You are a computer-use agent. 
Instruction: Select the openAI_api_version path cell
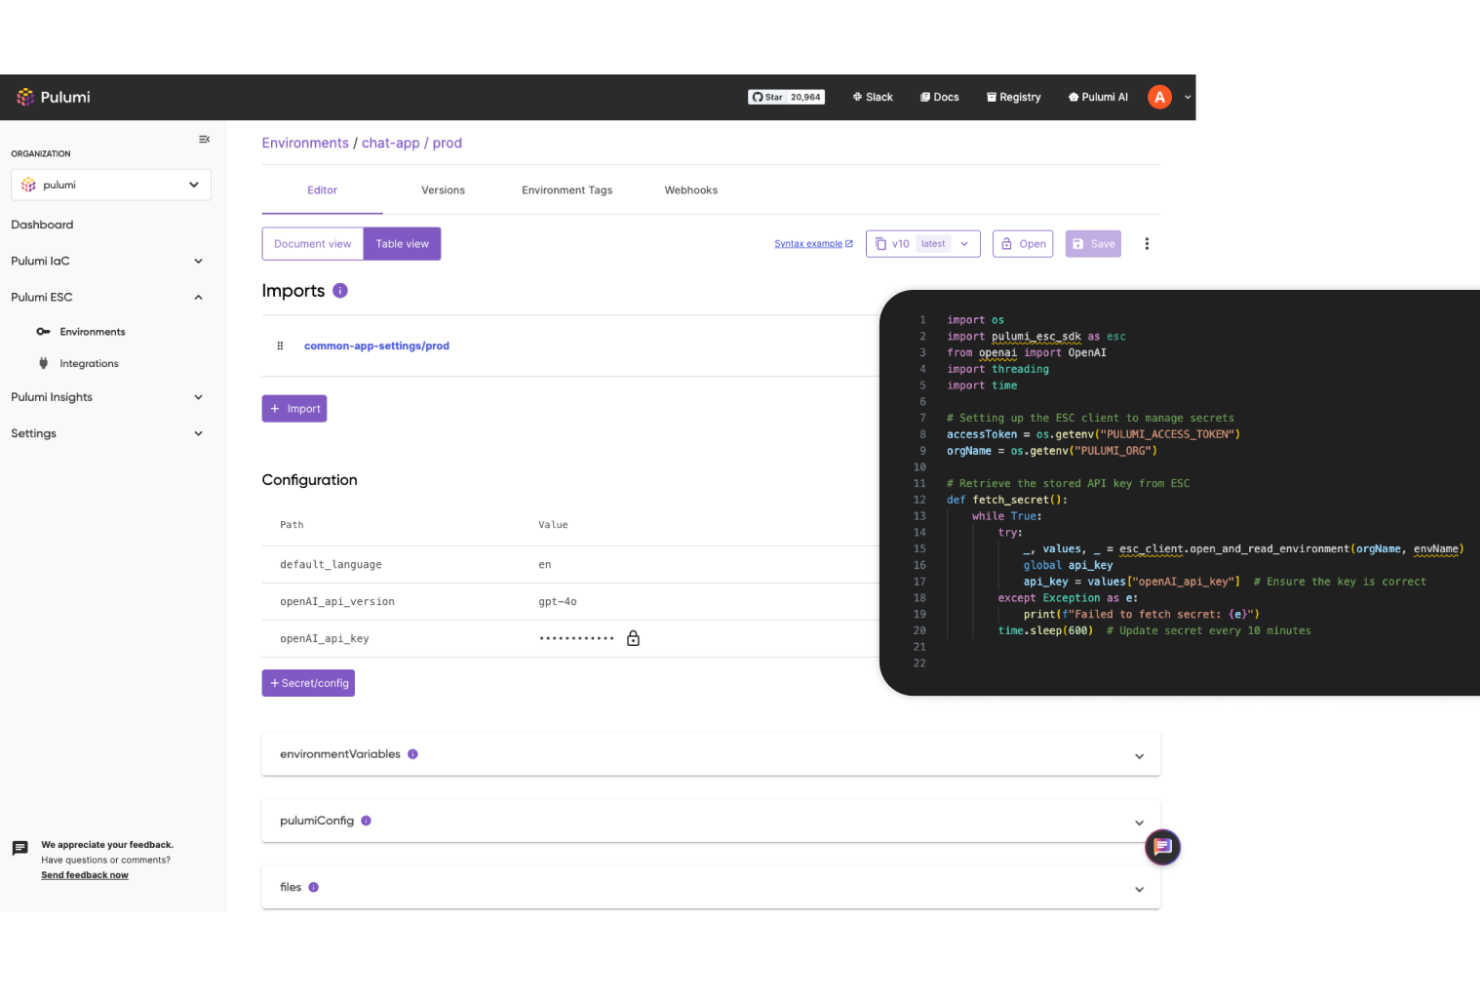(337, 602)
